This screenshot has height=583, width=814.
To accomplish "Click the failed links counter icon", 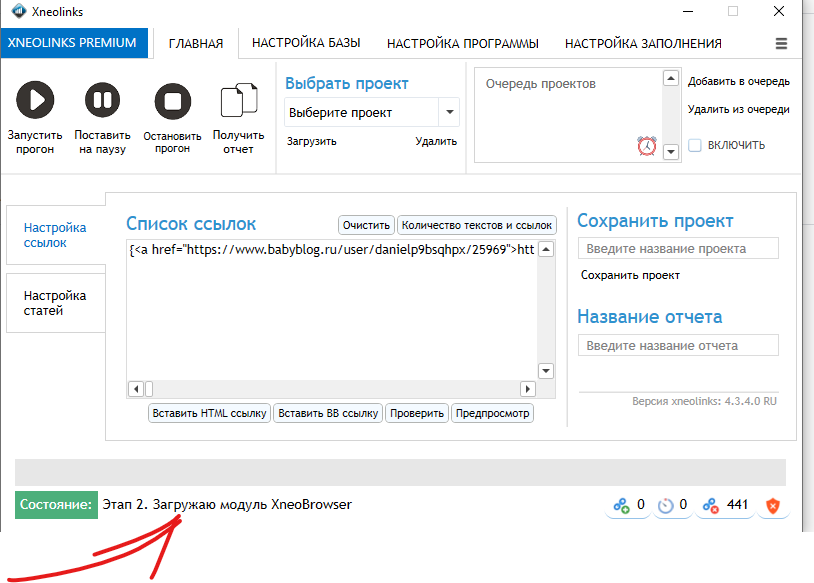I will [x=710, y=505].
